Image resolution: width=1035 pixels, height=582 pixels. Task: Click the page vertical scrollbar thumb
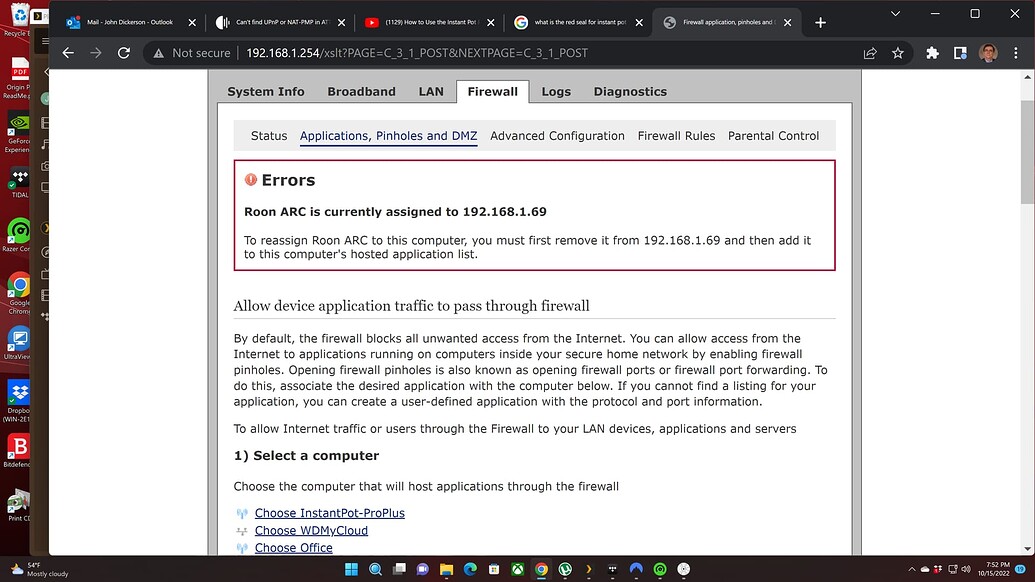1027,152
